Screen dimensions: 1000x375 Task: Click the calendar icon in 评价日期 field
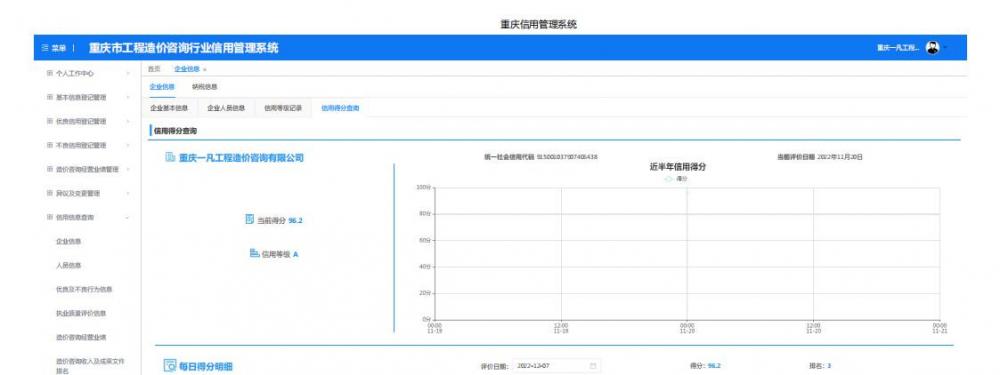593,366
